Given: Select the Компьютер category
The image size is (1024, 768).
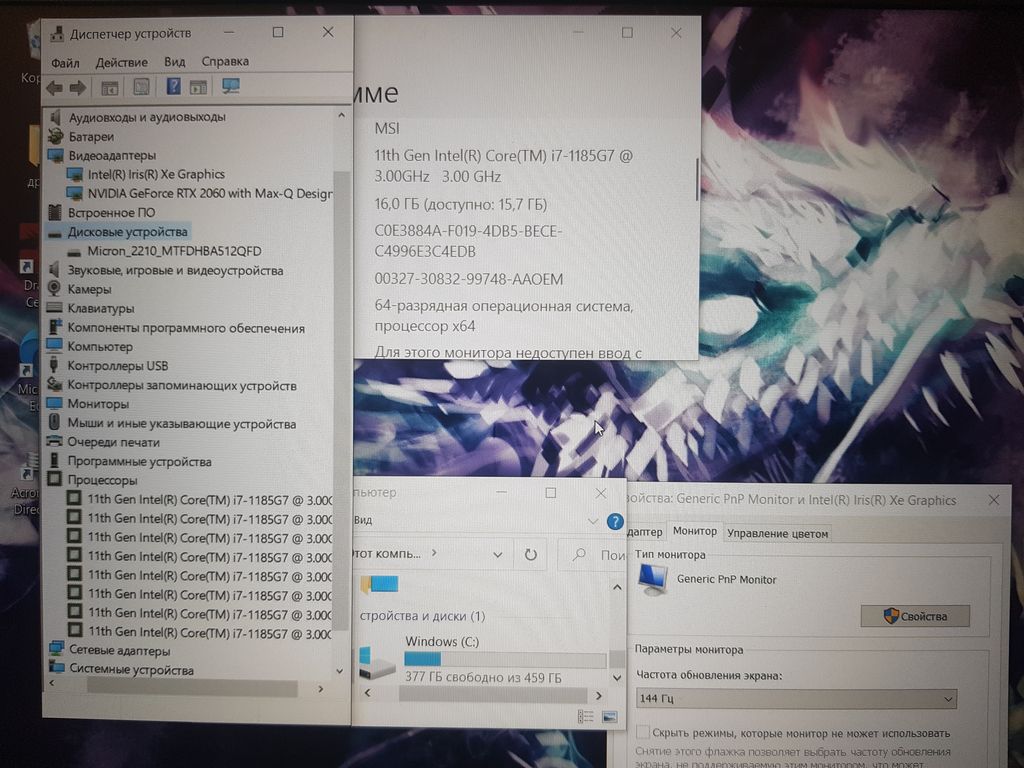Looking at the screenshot, I should pyautogui.click(x=100, y=347).
